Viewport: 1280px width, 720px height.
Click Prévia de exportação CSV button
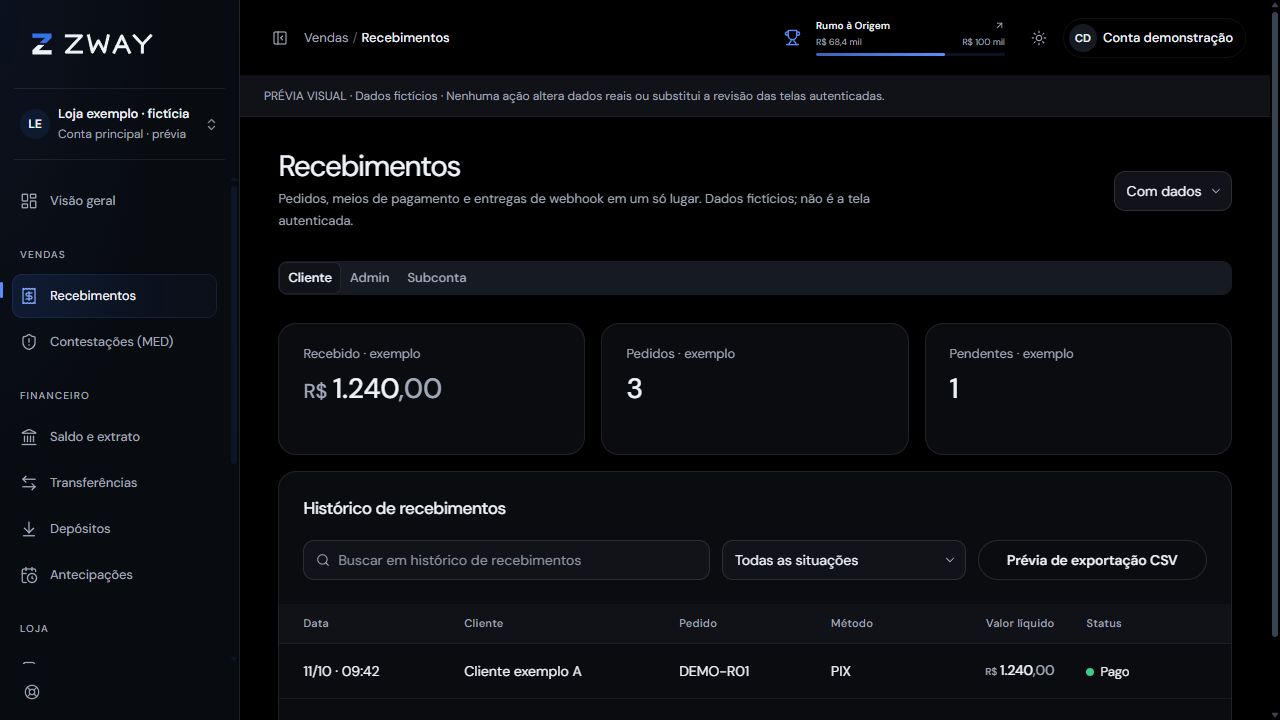(1092, 560)
